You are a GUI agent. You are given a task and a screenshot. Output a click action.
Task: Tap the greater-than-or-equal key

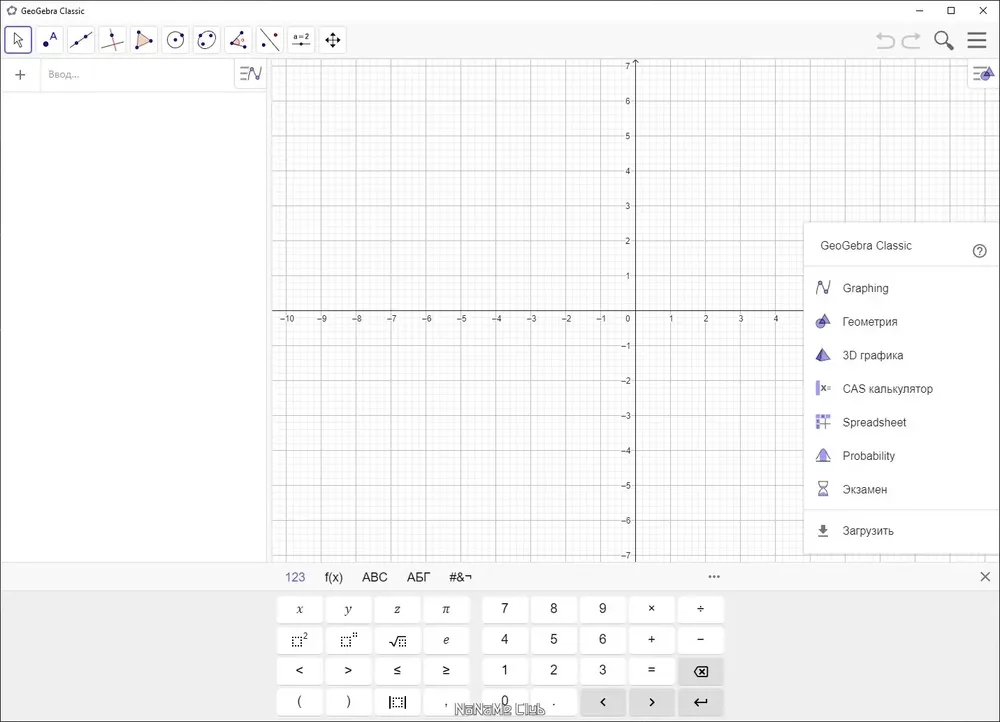(x=446, y=671)
